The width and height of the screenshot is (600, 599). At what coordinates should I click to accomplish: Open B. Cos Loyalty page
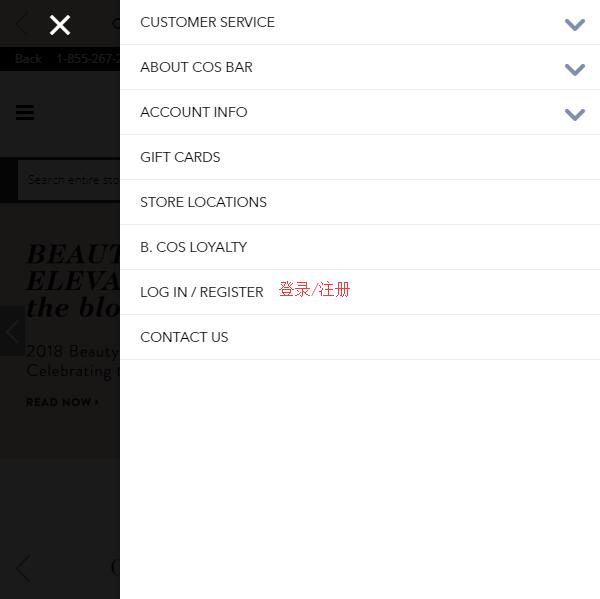click(360, 247)
